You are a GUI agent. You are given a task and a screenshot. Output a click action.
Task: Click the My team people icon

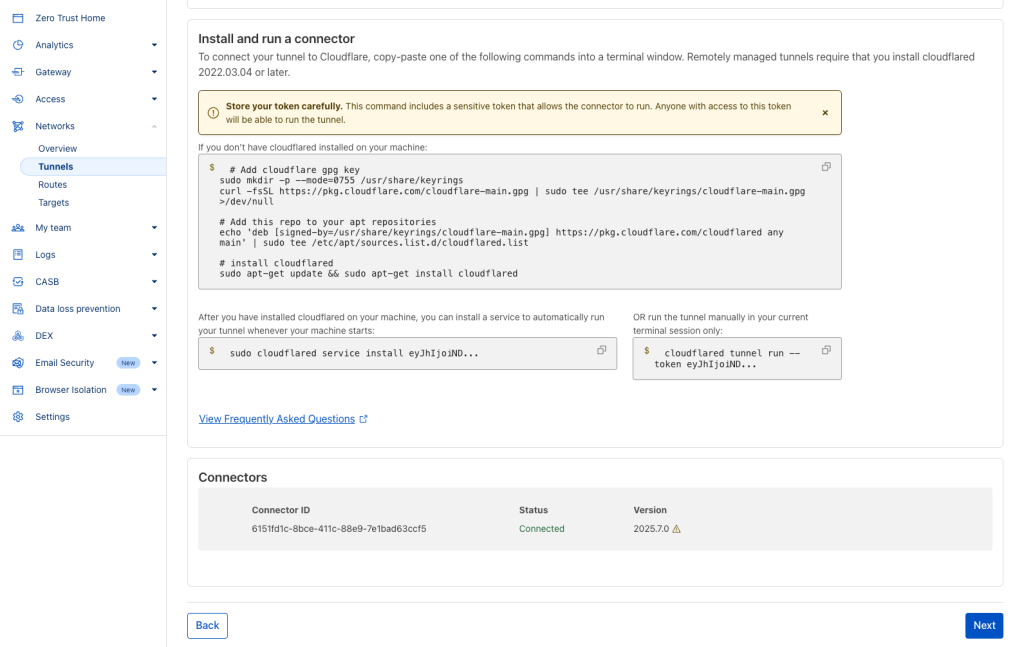(18, 228)
